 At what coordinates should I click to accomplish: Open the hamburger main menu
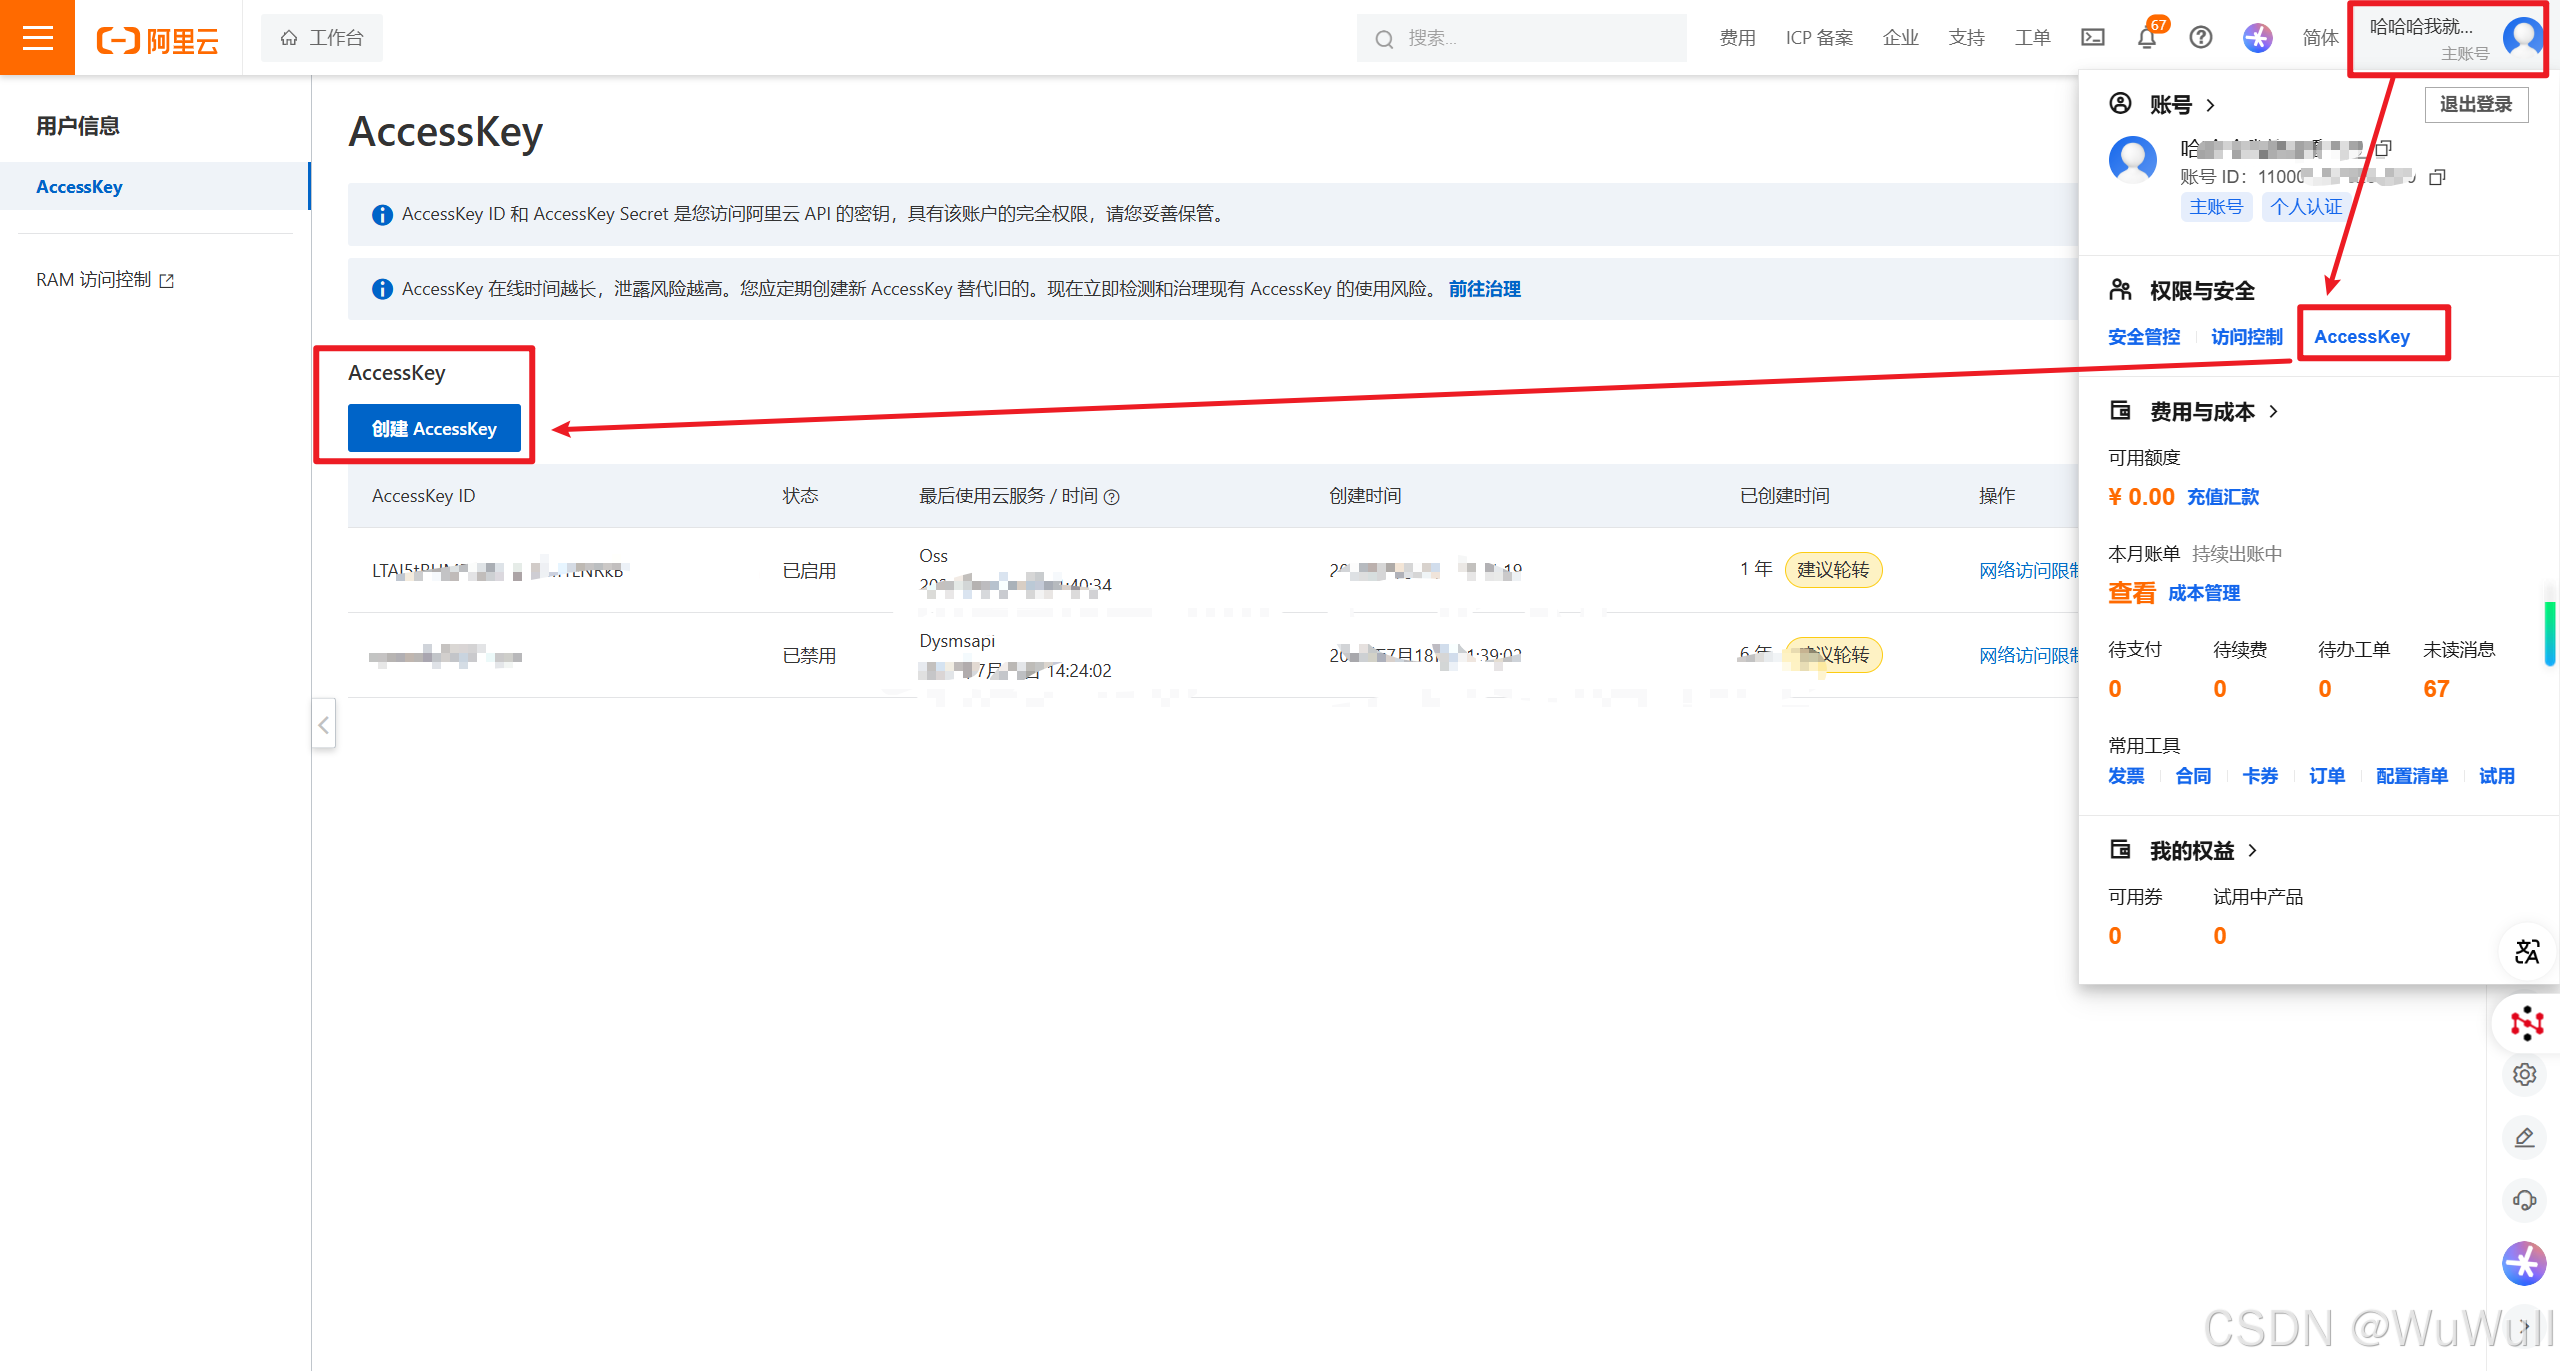tap(37, 37)
